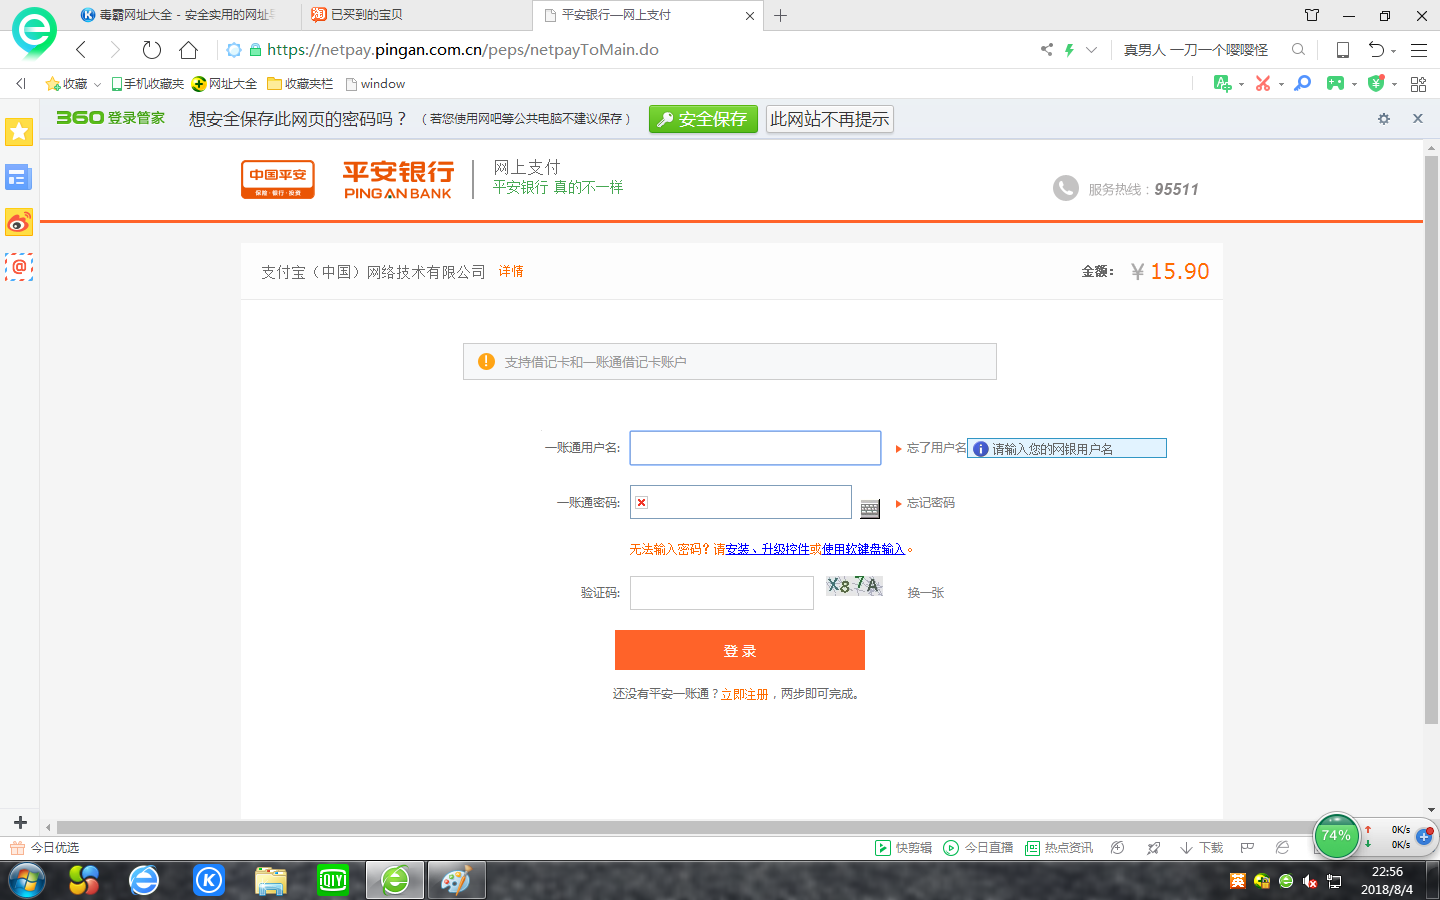Expand the address bar dropdown arrow
This screenshot has width=1440, height=900.
point(1091,49)
